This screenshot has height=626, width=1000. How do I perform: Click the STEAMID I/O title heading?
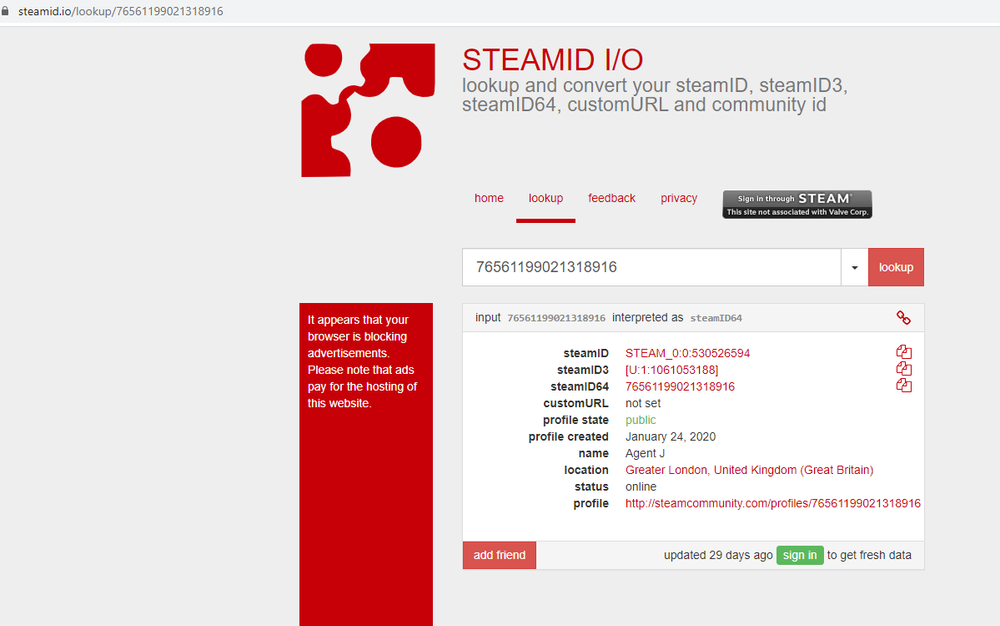tap(552, 60)
